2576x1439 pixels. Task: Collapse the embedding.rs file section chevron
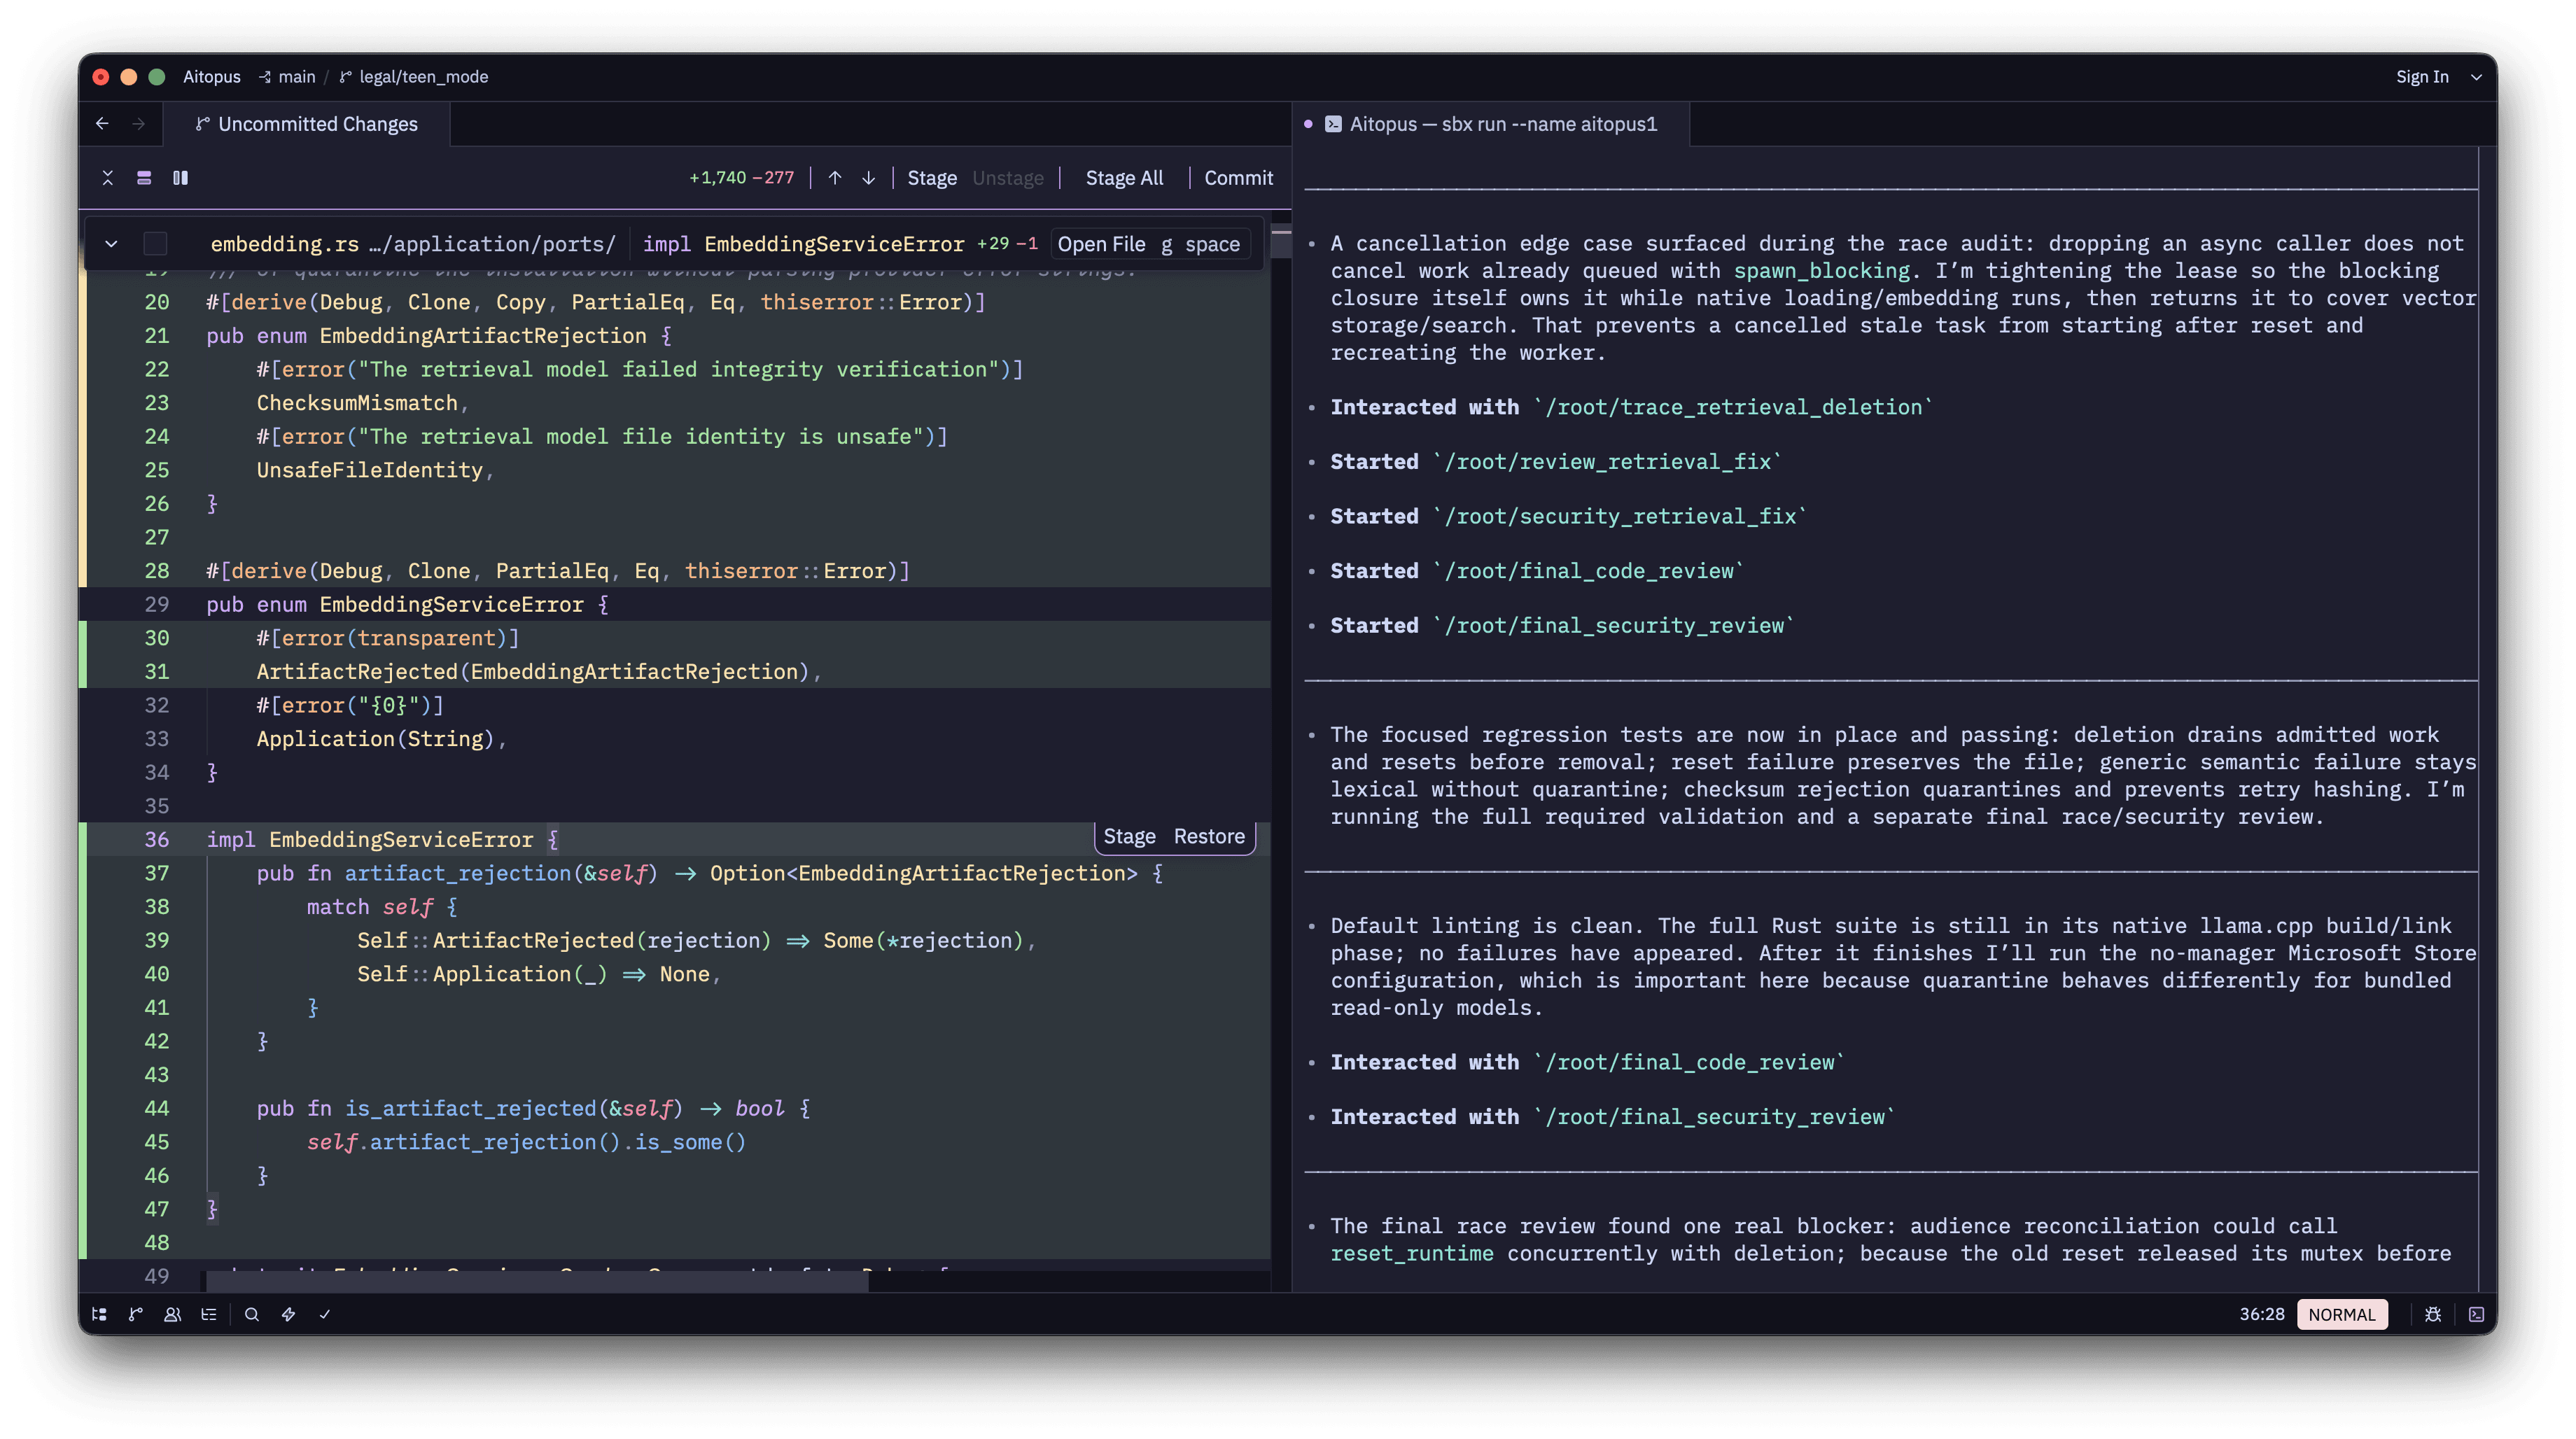[111, 244]
